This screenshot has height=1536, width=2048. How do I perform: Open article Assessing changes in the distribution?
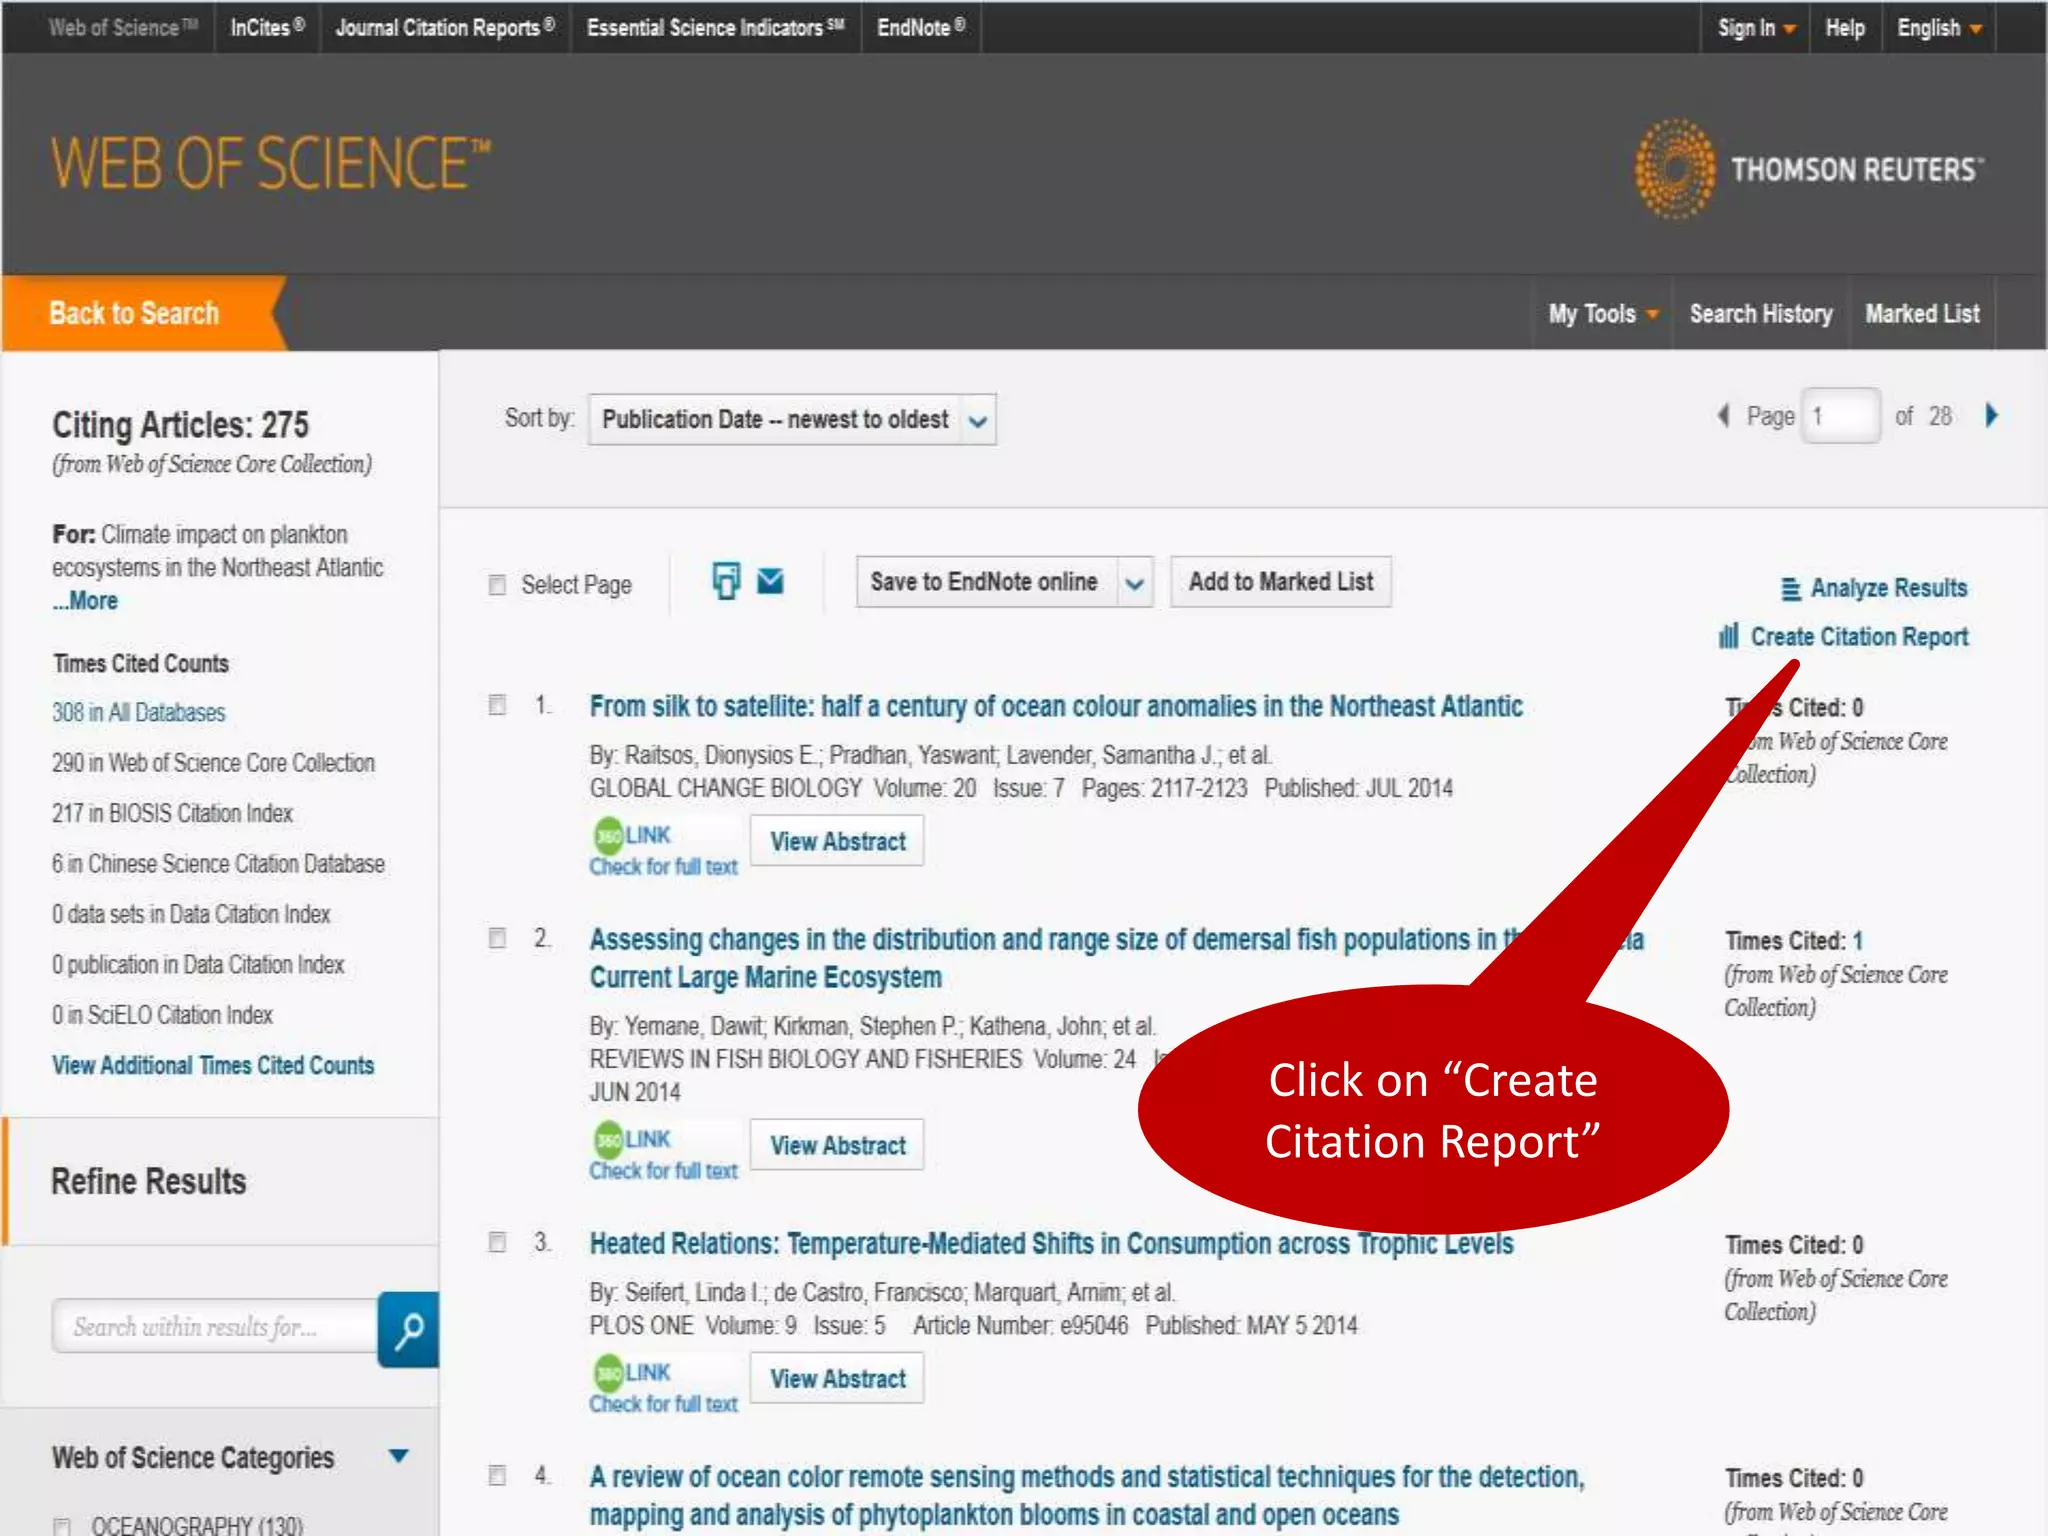(x=1116, y=958)
